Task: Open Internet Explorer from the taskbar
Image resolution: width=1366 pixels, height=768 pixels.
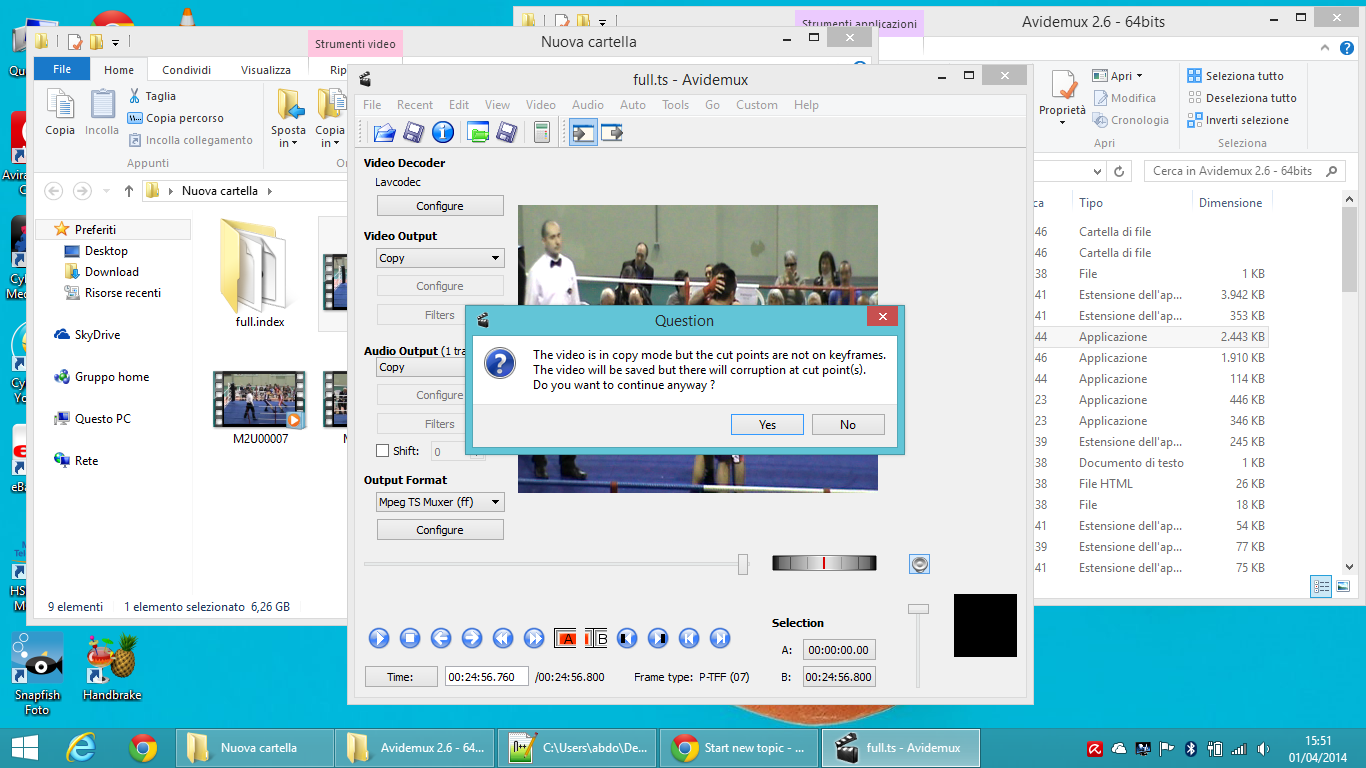Action: pos(81,748)
